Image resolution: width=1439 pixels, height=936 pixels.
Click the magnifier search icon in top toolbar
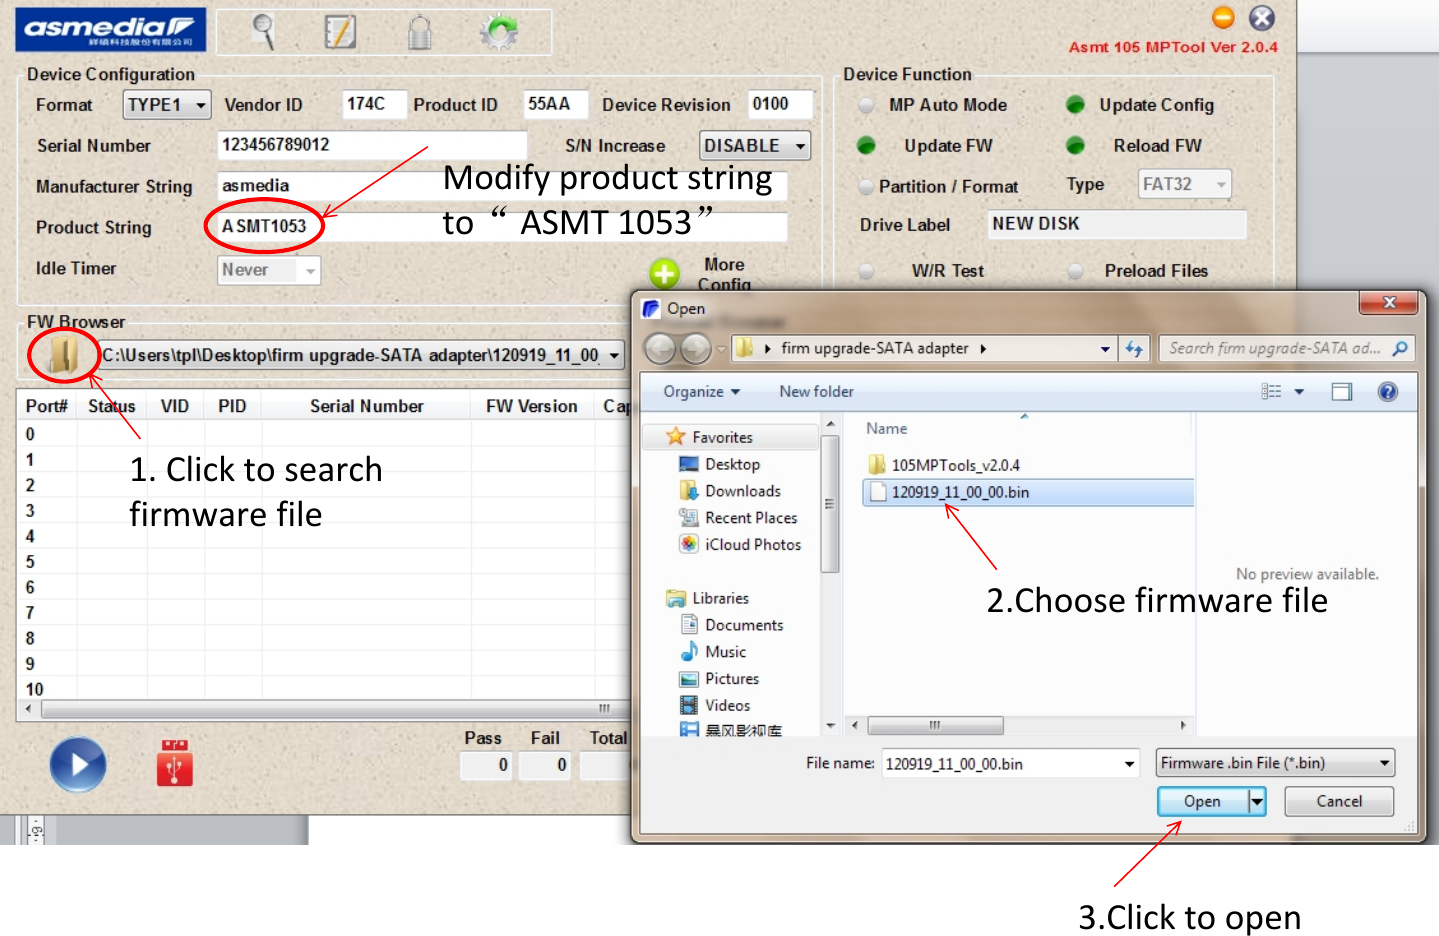click(263, 31)
